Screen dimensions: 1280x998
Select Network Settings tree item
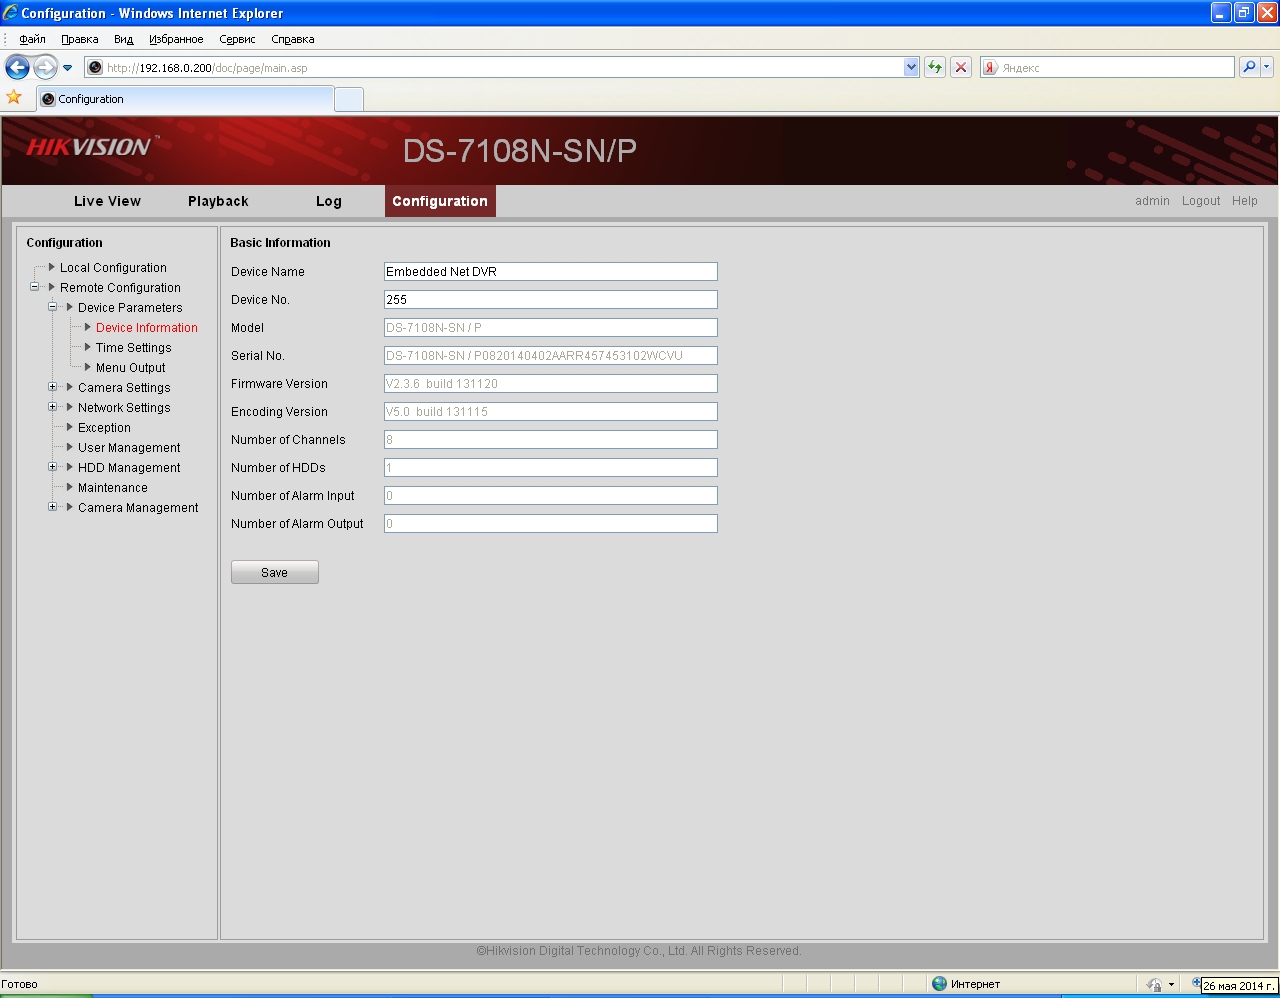(124, 408)
